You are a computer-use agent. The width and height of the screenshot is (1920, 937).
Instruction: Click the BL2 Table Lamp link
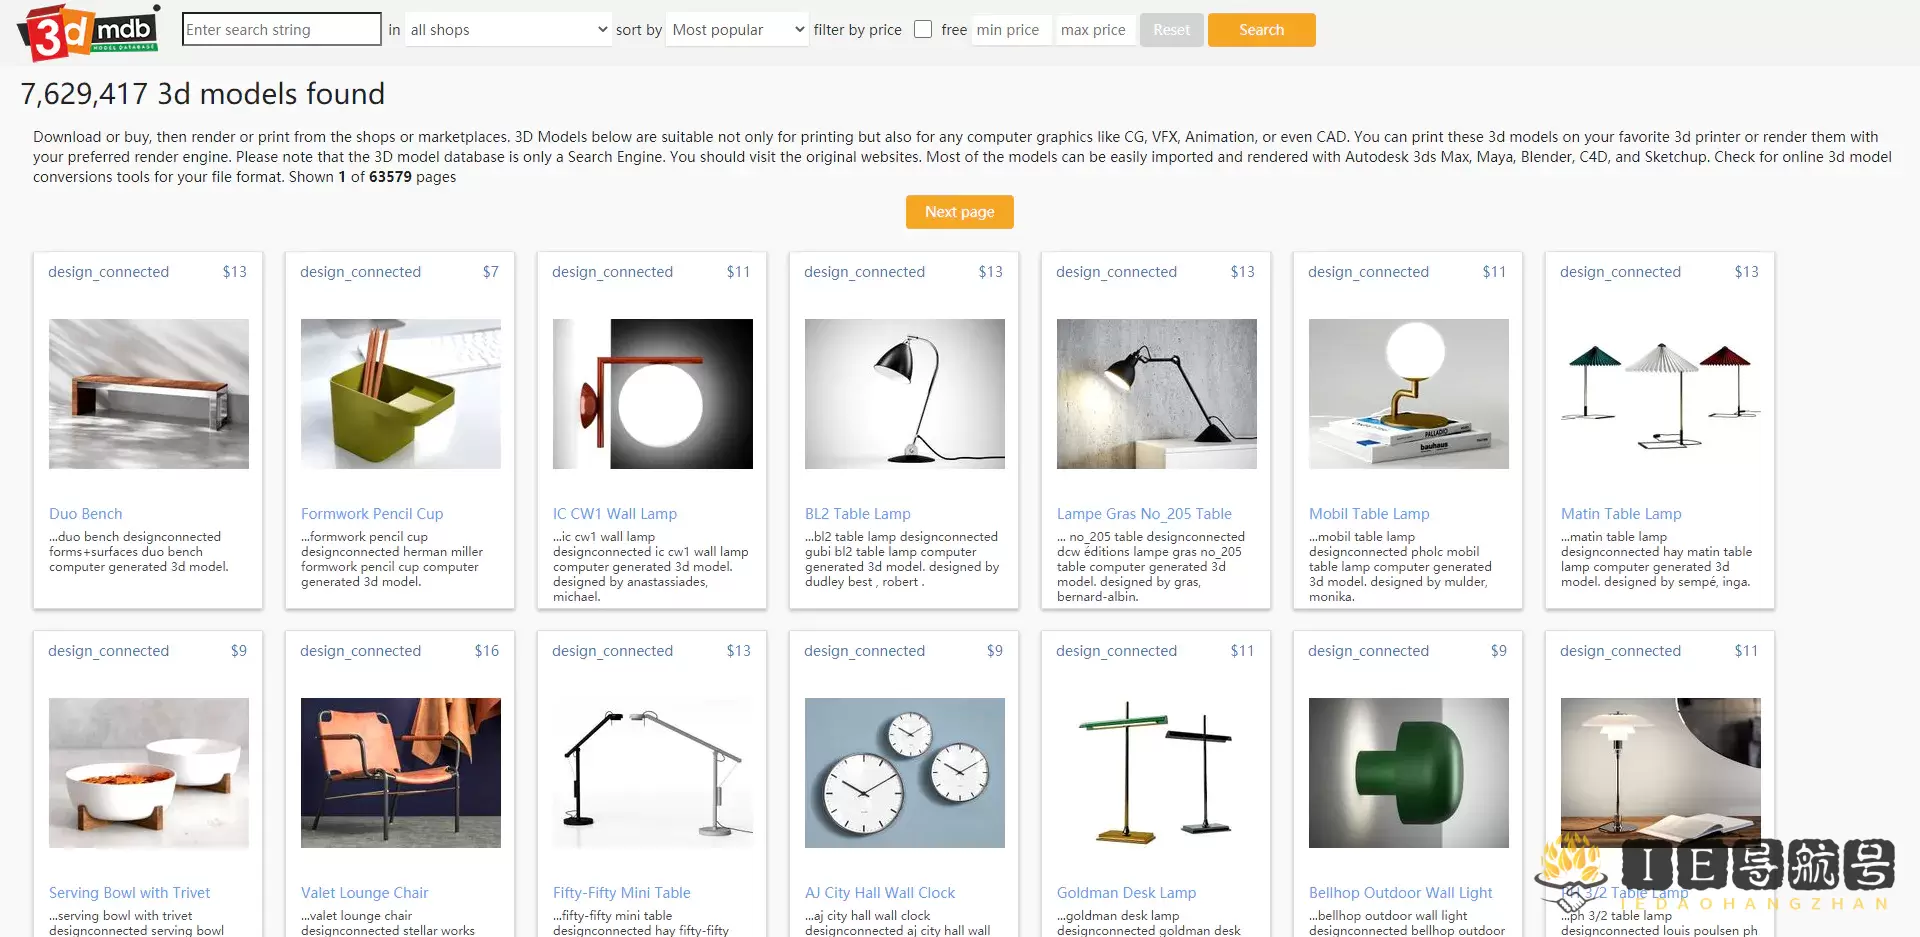tap(858, 513)
